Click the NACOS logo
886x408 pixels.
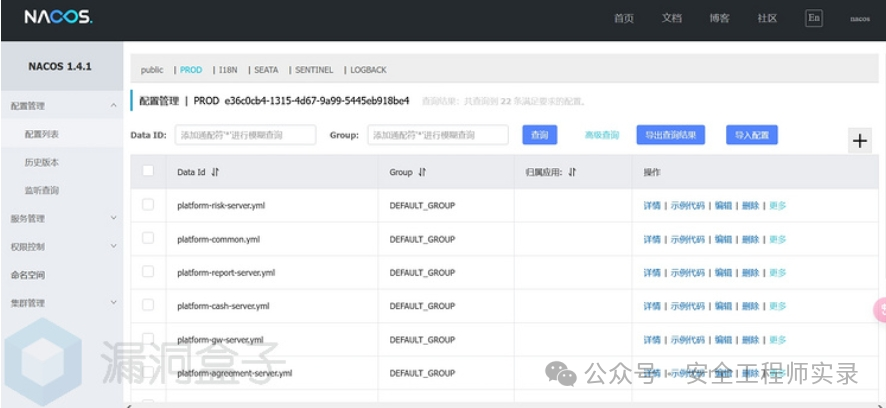58,17
